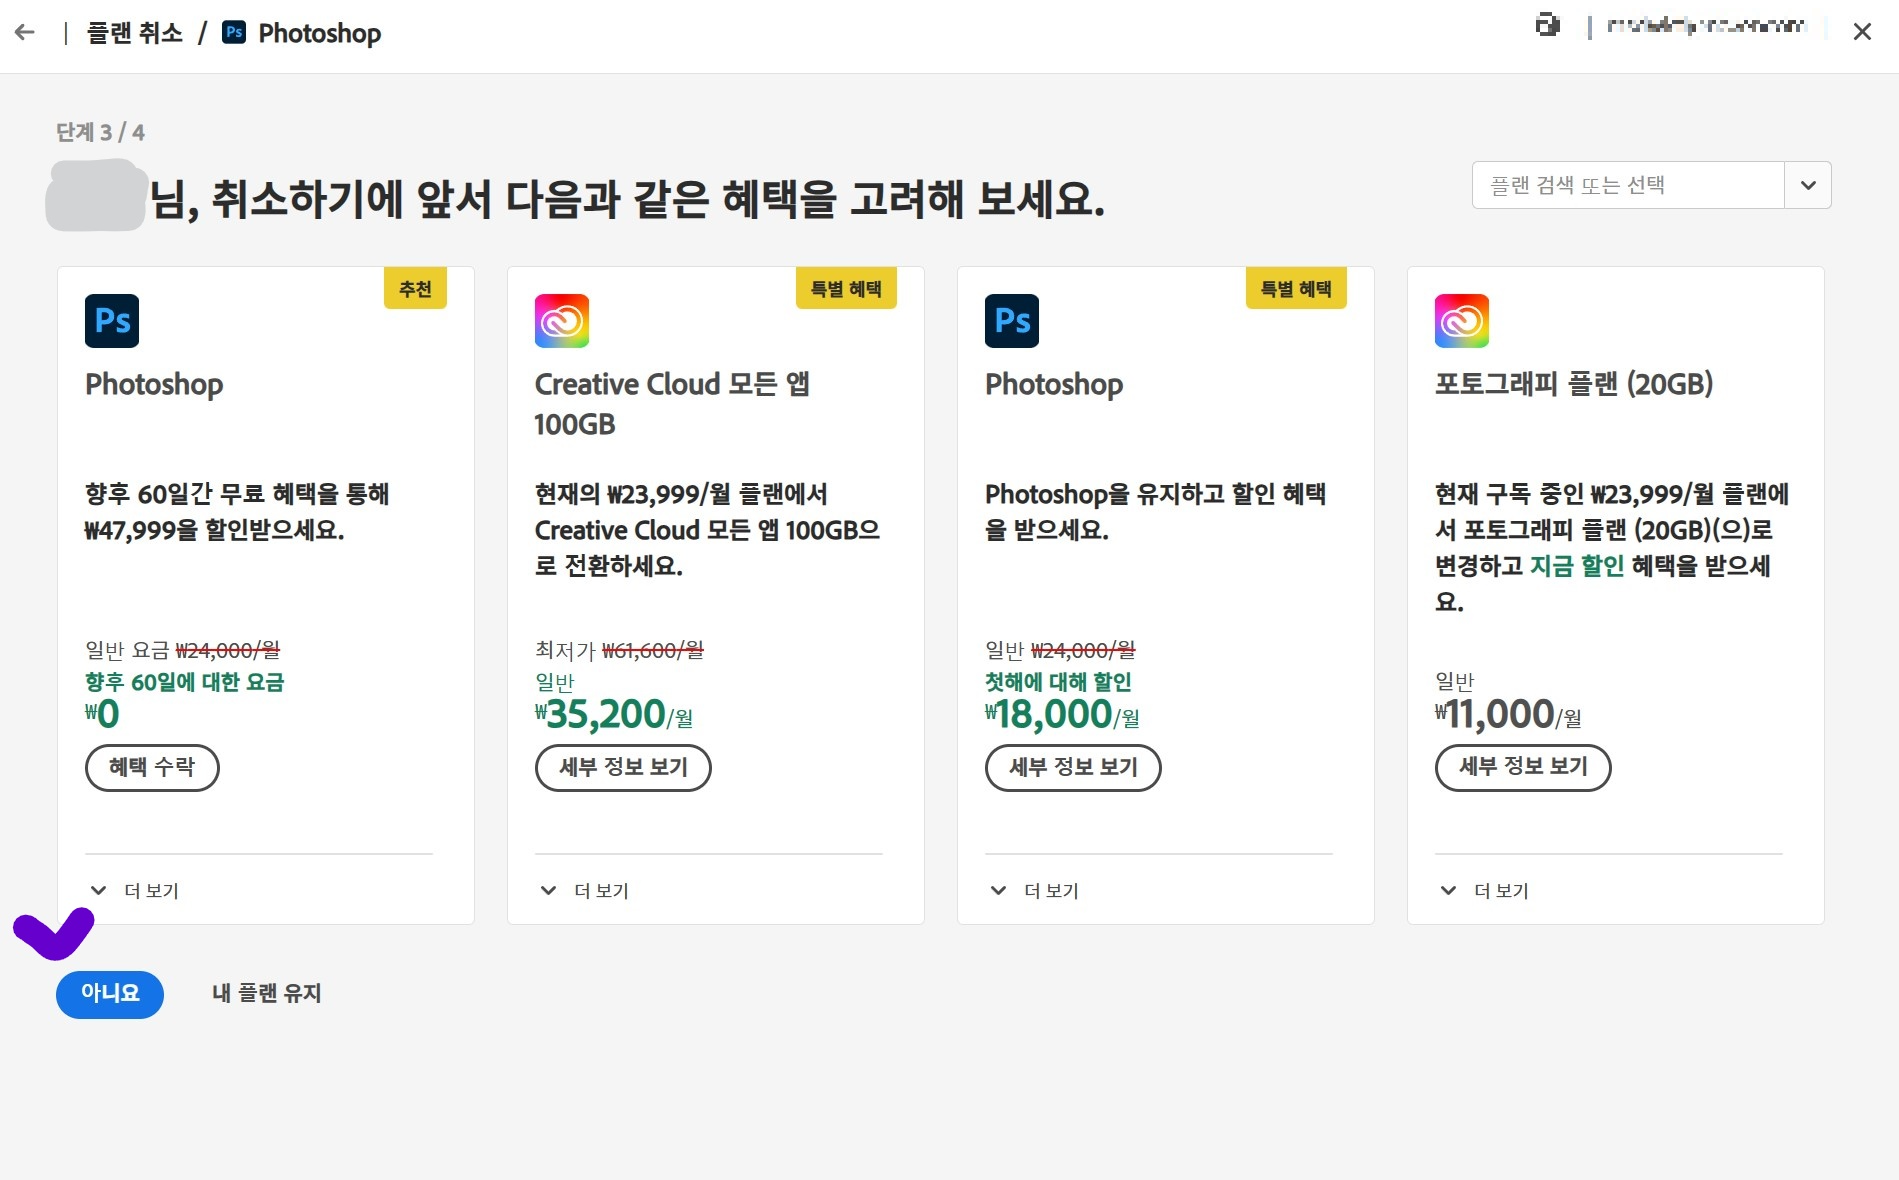The height and width of the screenshot is (1180, 1899).
Task: Click the 특별 혜택 badge on Photoshop card
Action: pyautogui.click(x=1296, y=289)
